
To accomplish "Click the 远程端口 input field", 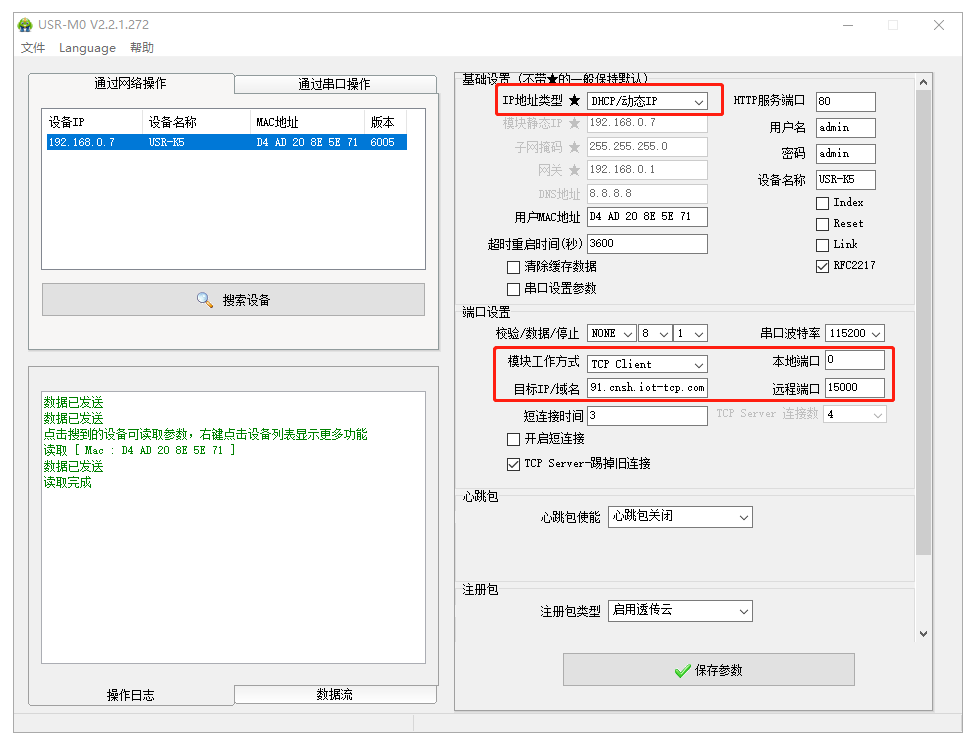I will (854, 388).
